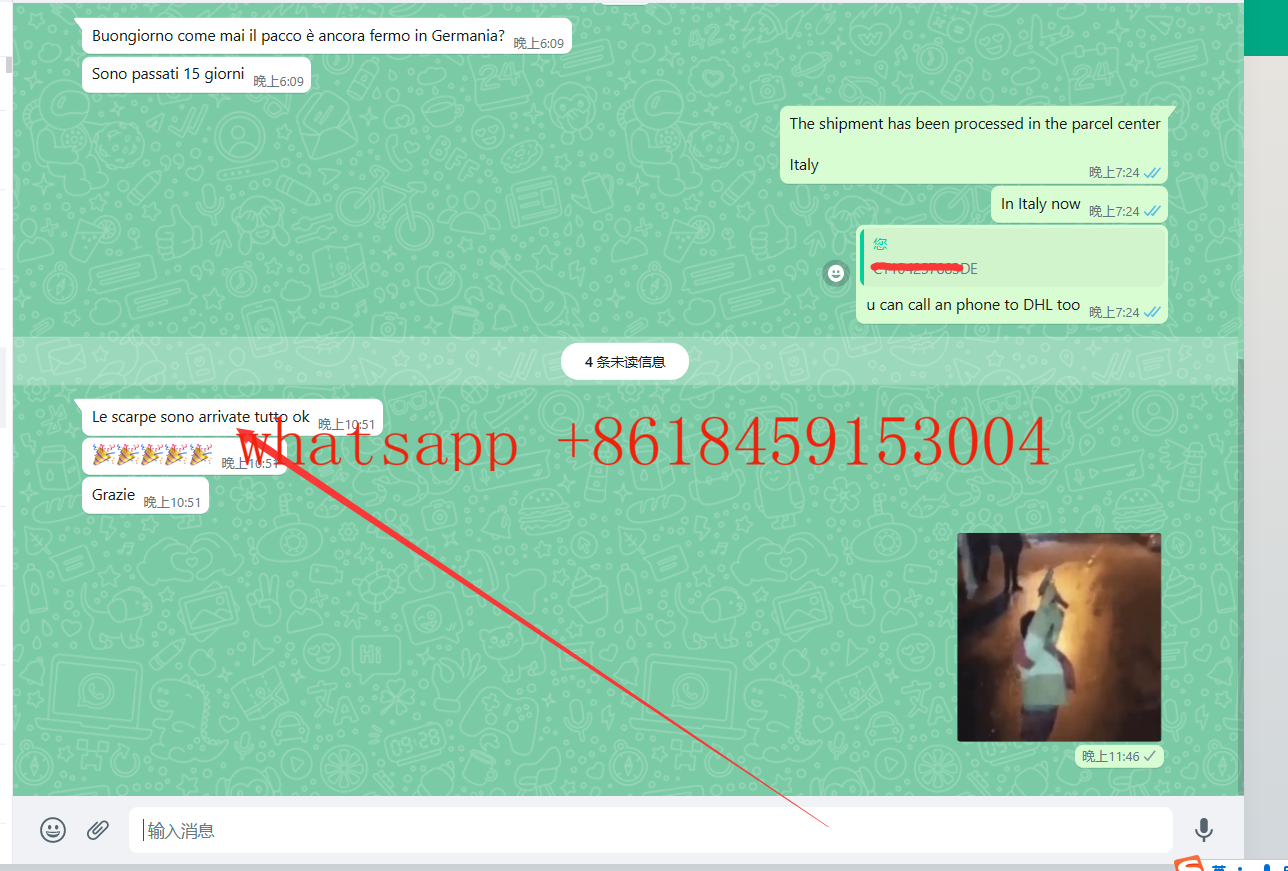Open the quoted tracking number reply preview

pos(1010,258)
